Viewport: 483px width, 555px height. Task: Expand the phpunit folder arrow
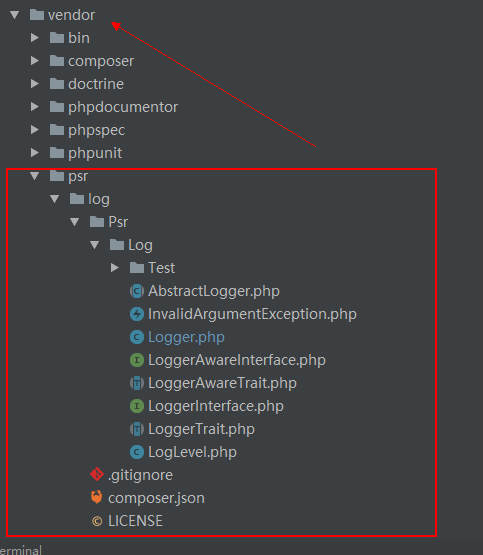(35, 153)
